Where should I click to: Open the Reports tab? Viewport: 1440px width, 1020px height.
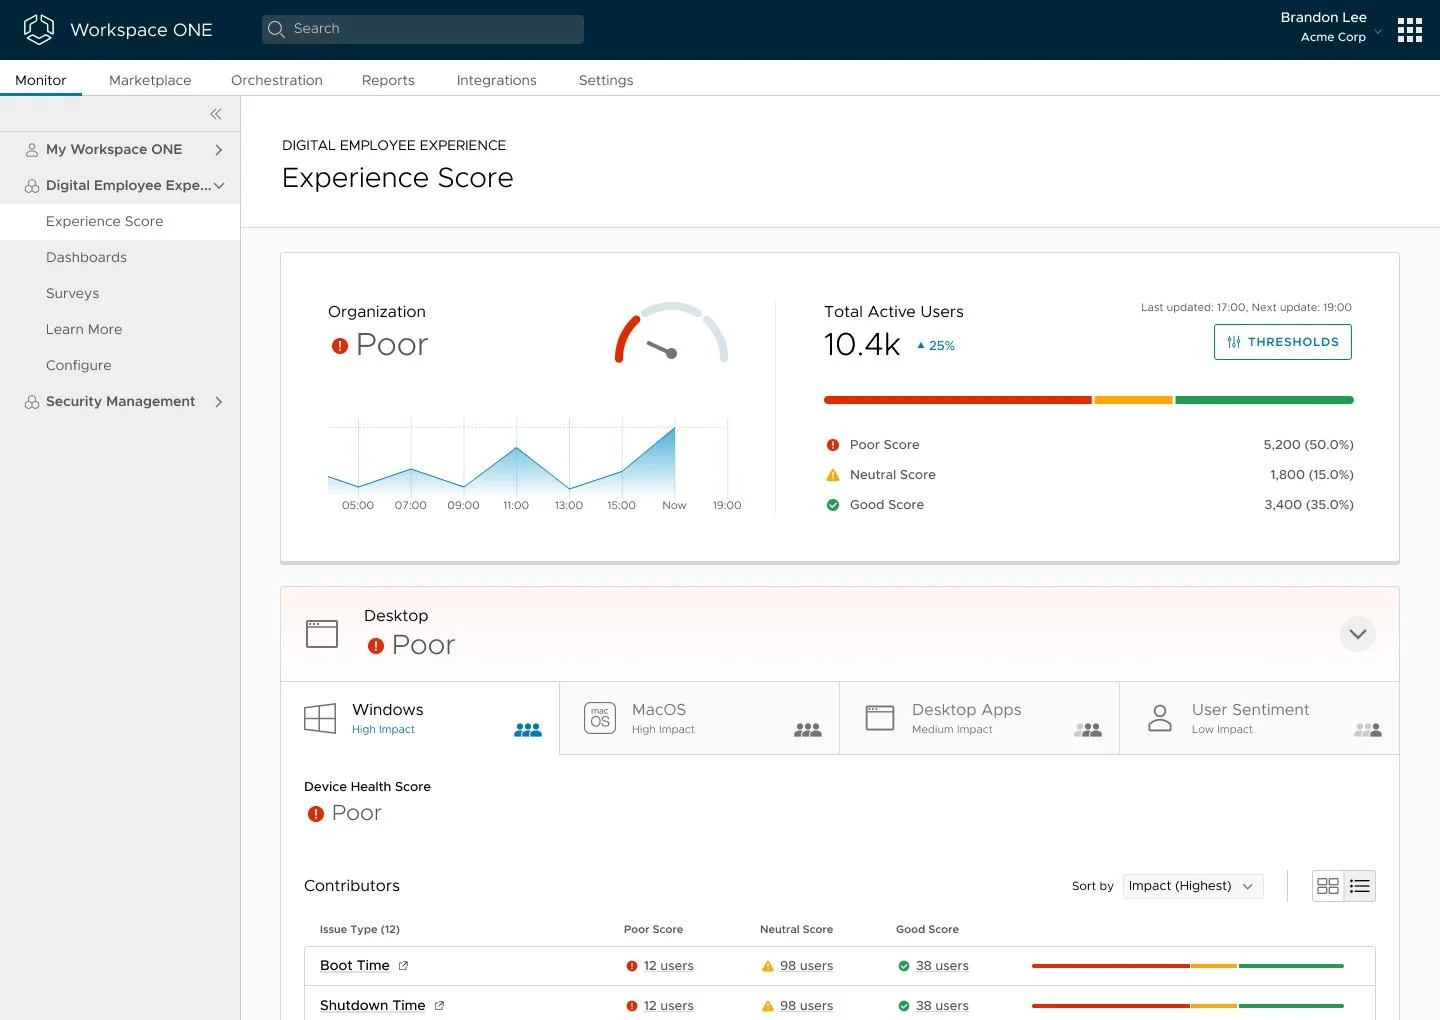[388, 80]
